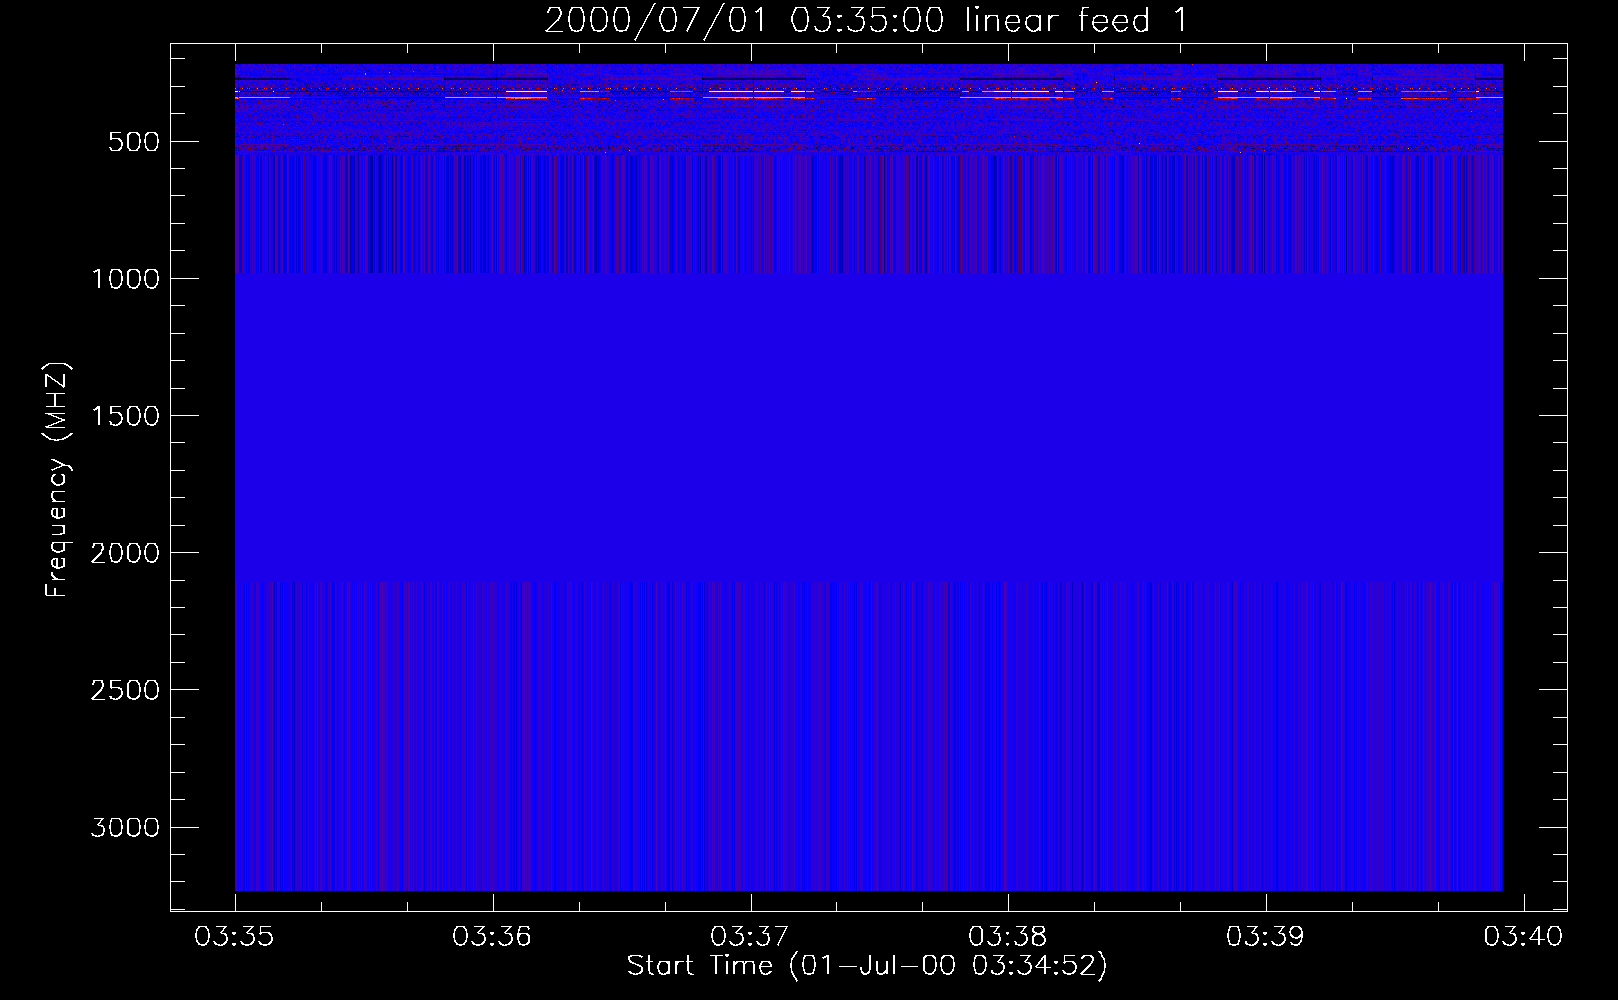Click the 'Start Time (01-Jul-00 03:34:52)' label
The width and height of the screenshot is (1618, 1000).
(867, 966)
